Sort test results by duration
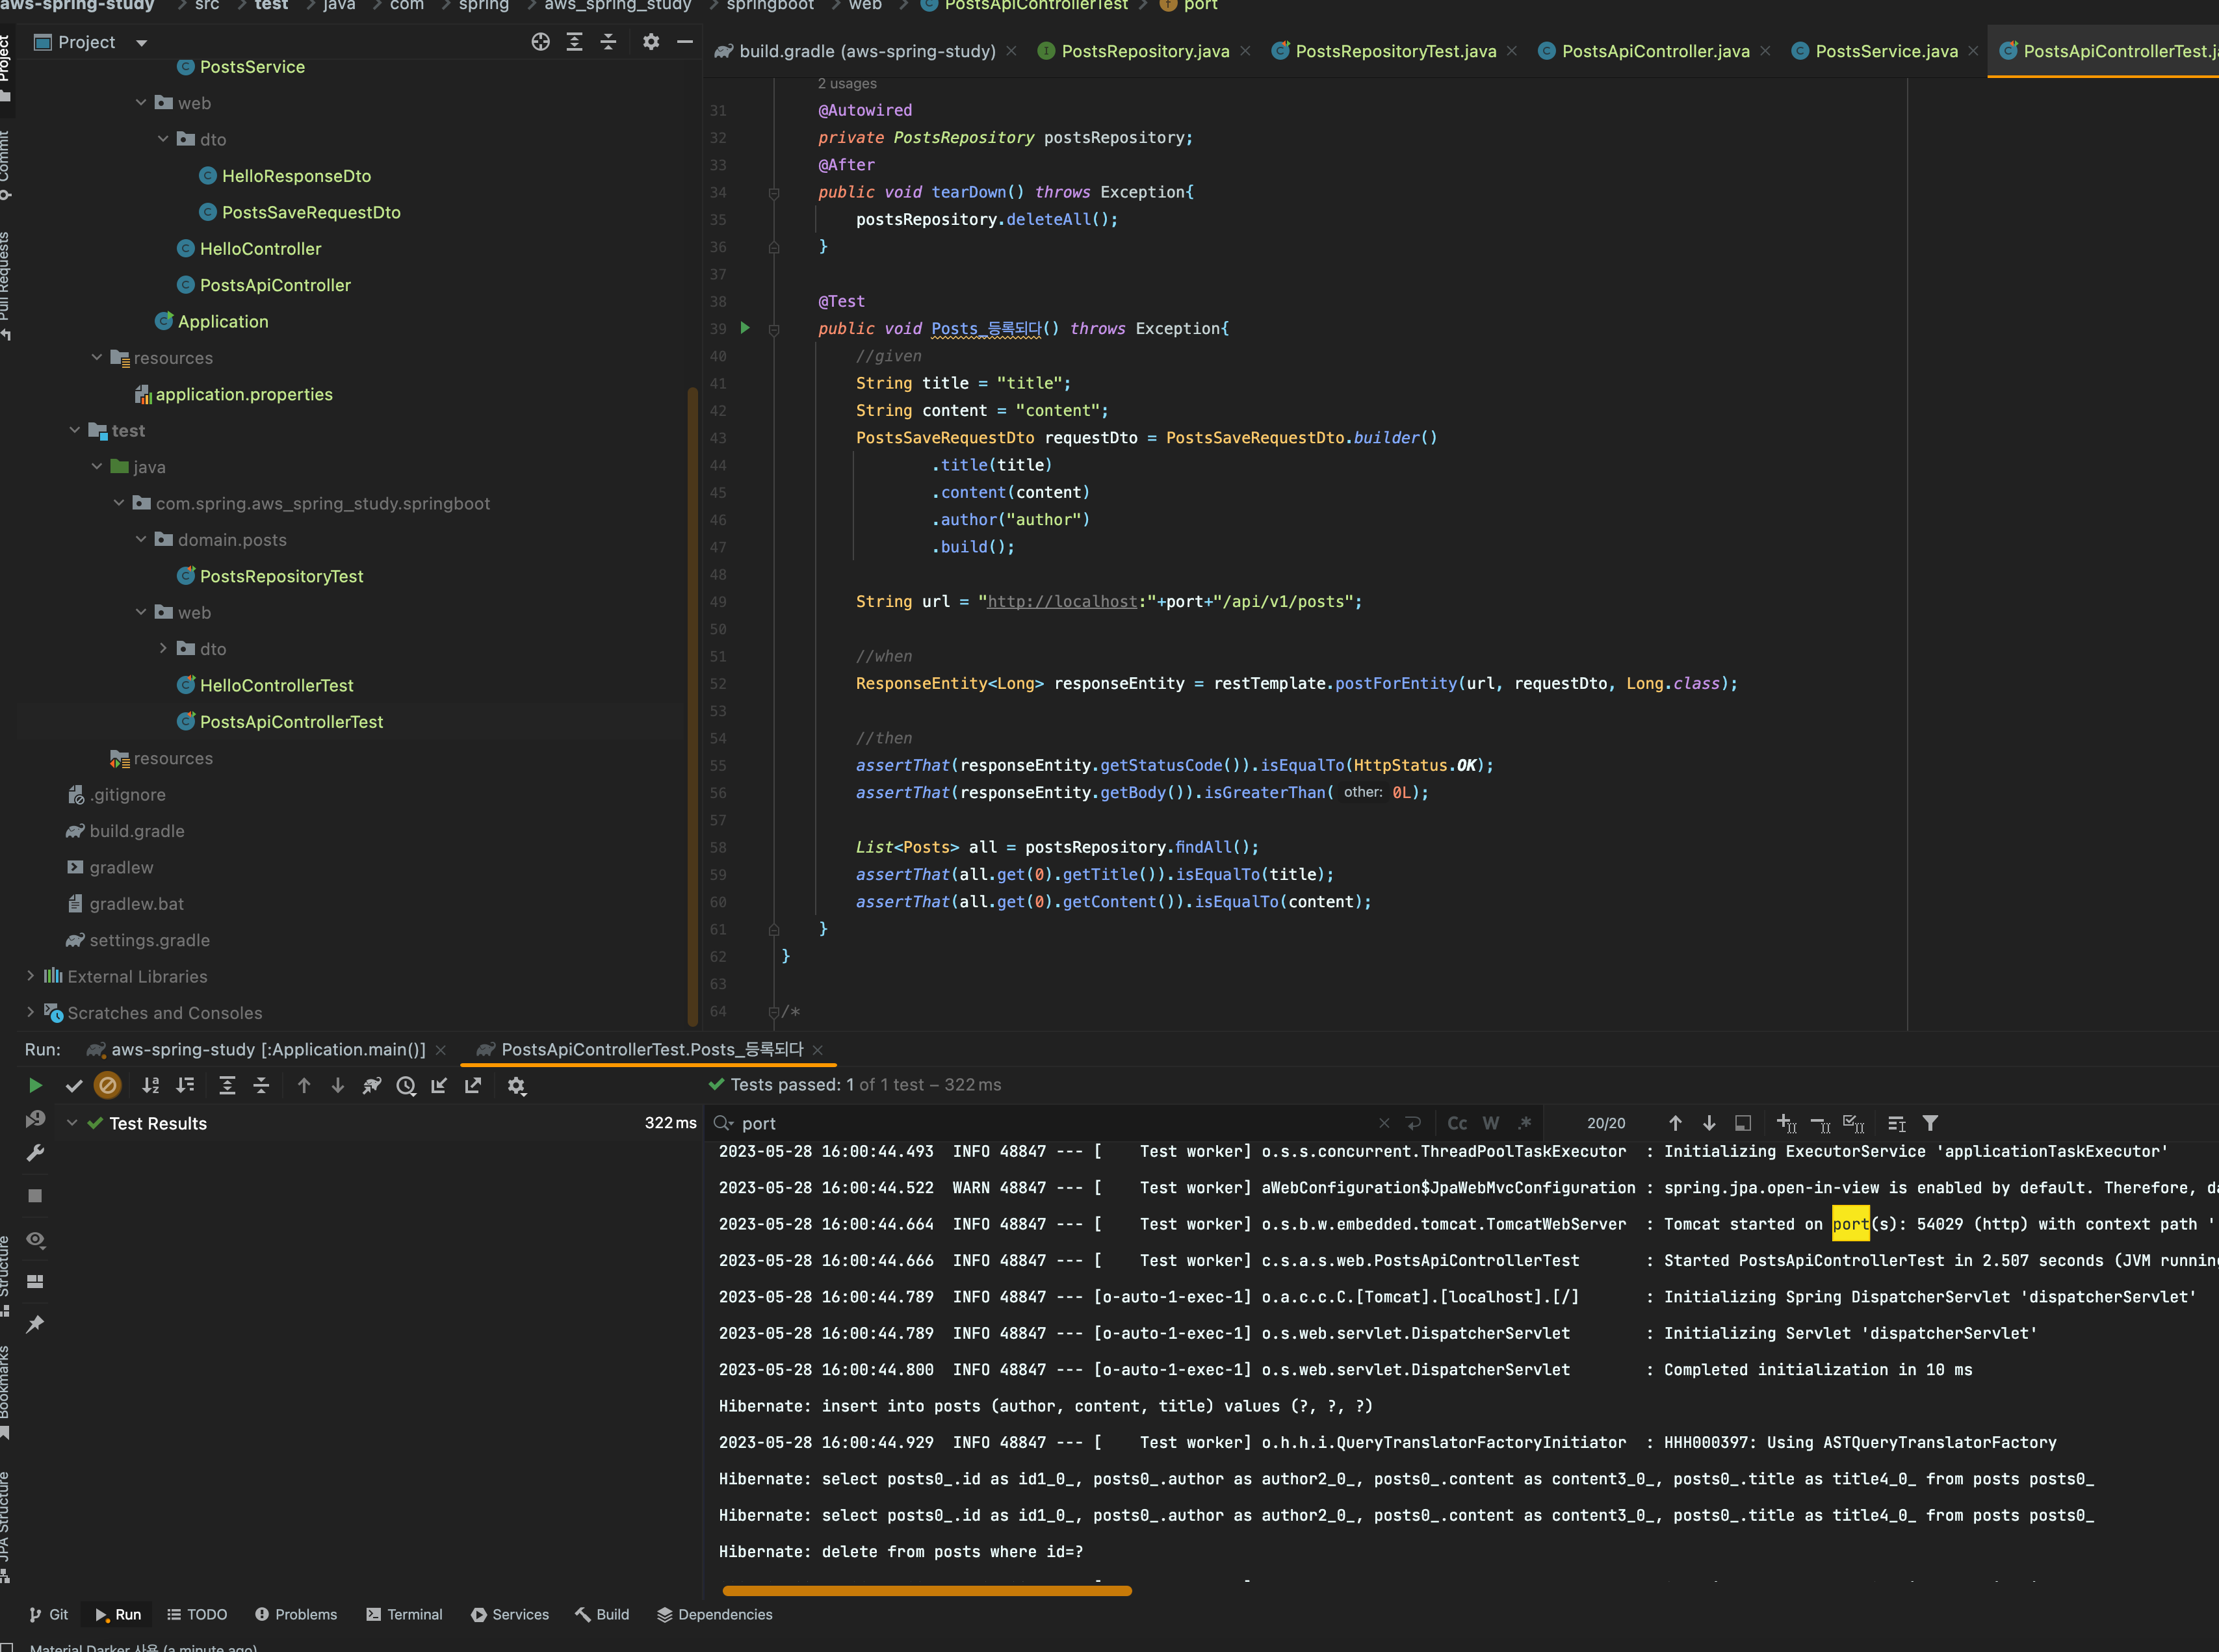The width and height of the screenshot is (2219, 1652). pyautogui.click(x=186, y=1085)
